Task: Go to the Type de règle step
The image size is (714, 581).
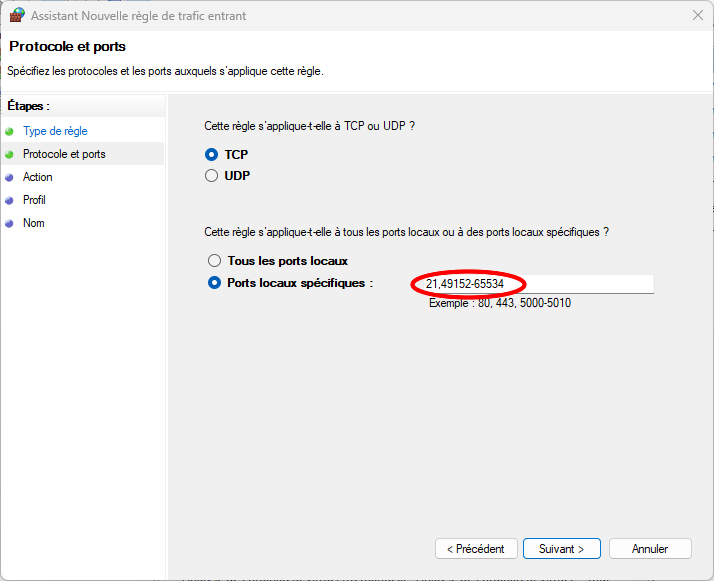Action: tap(55, 131)
